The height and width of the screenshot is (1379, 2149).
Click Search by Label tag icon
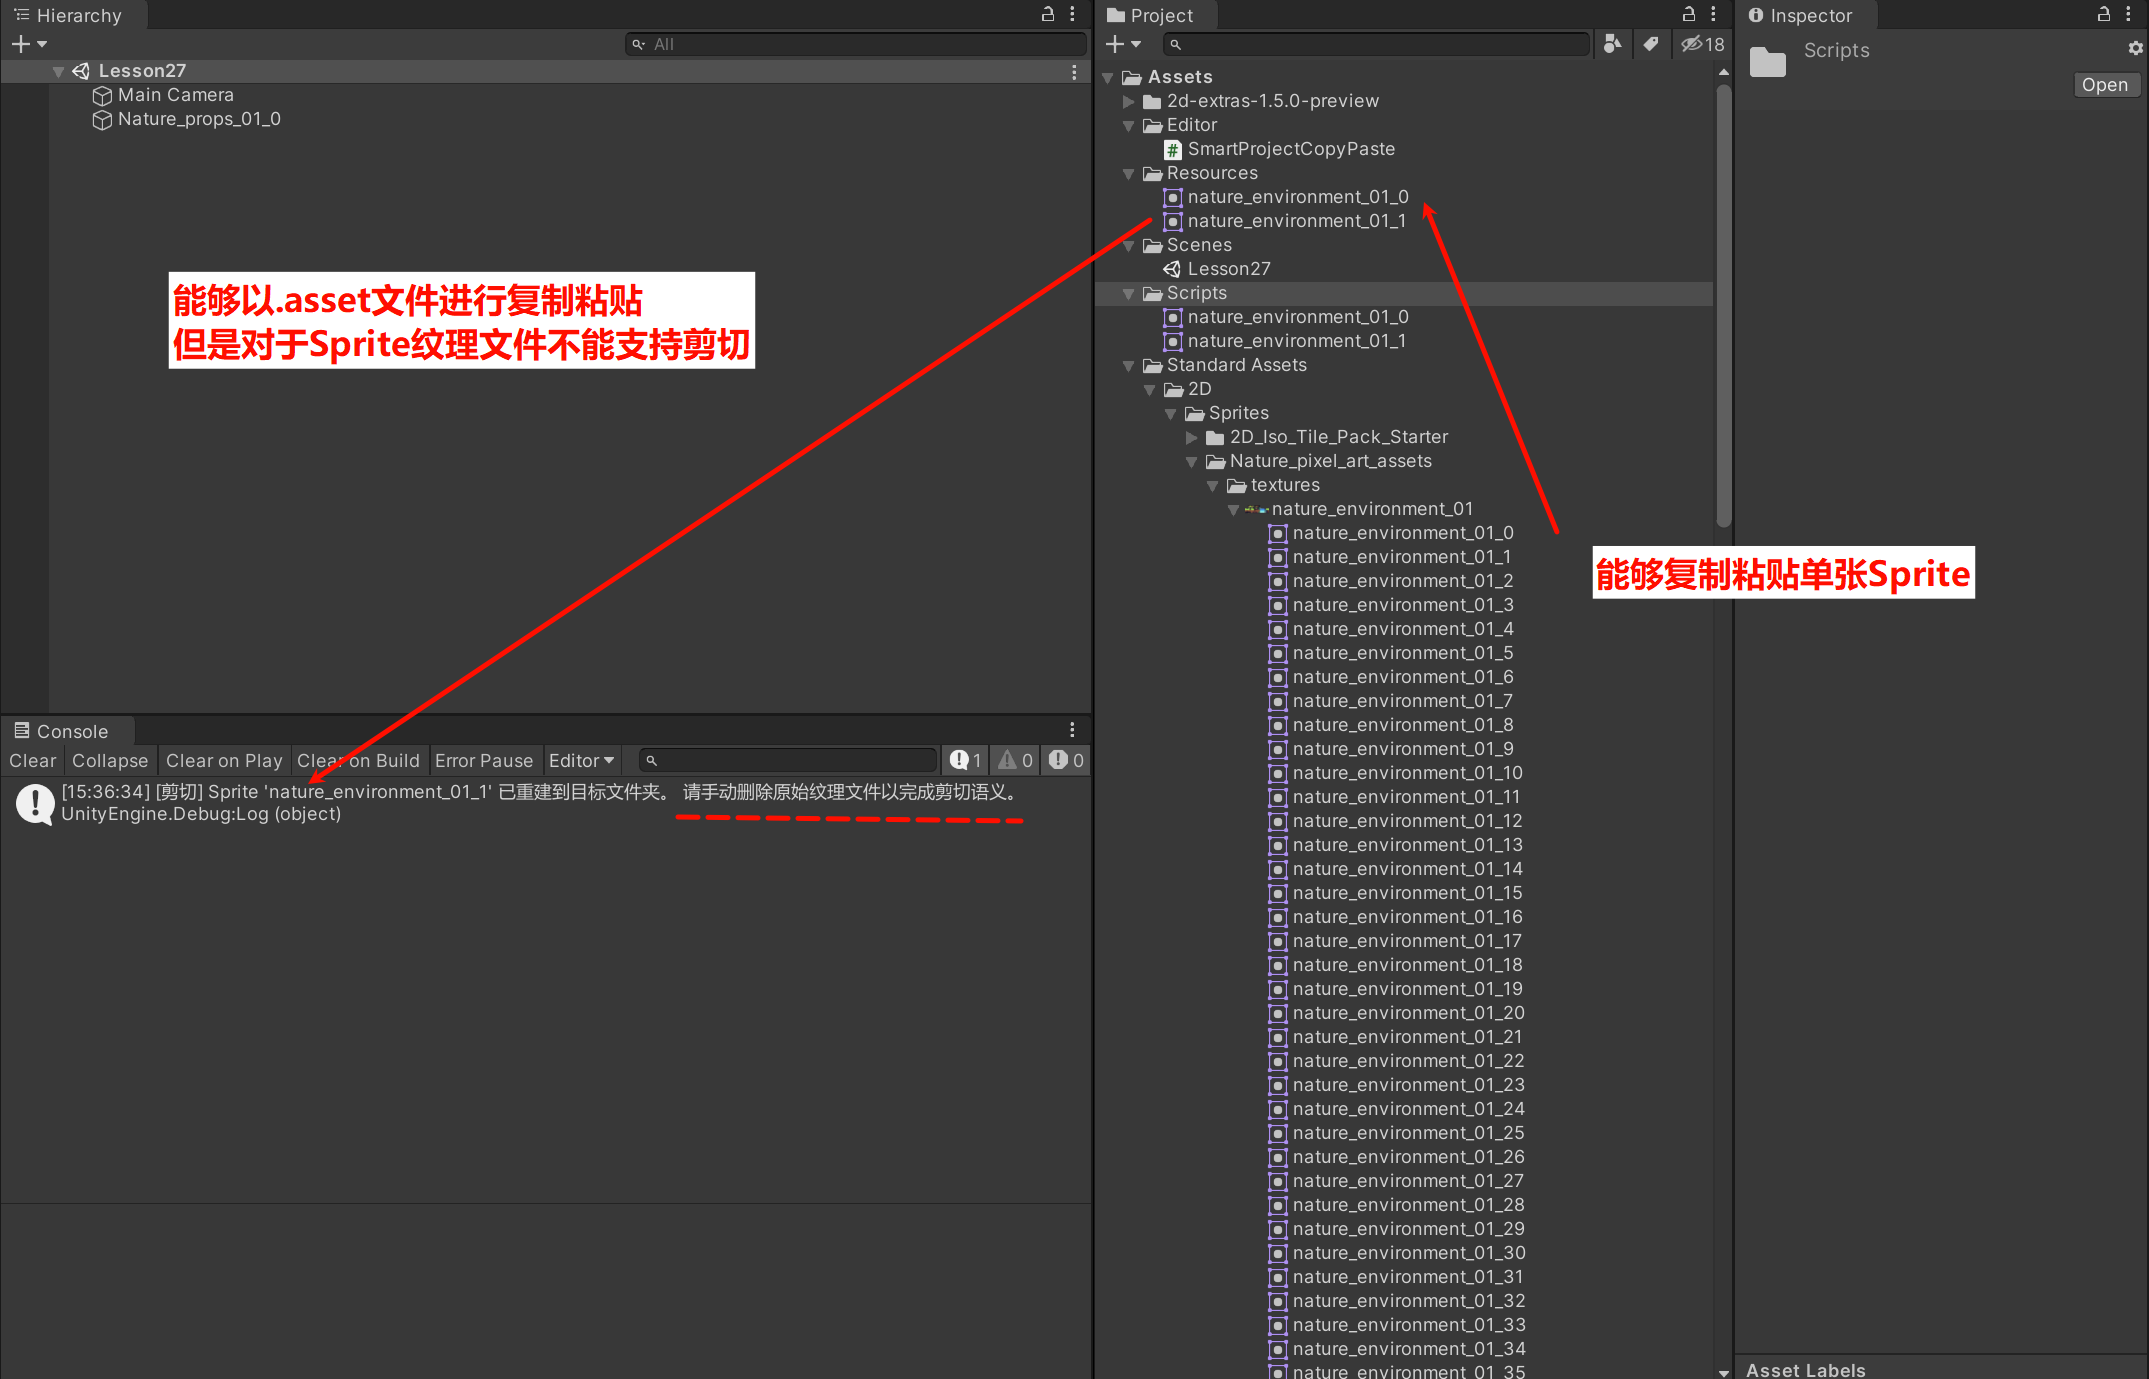point(1650,44)
